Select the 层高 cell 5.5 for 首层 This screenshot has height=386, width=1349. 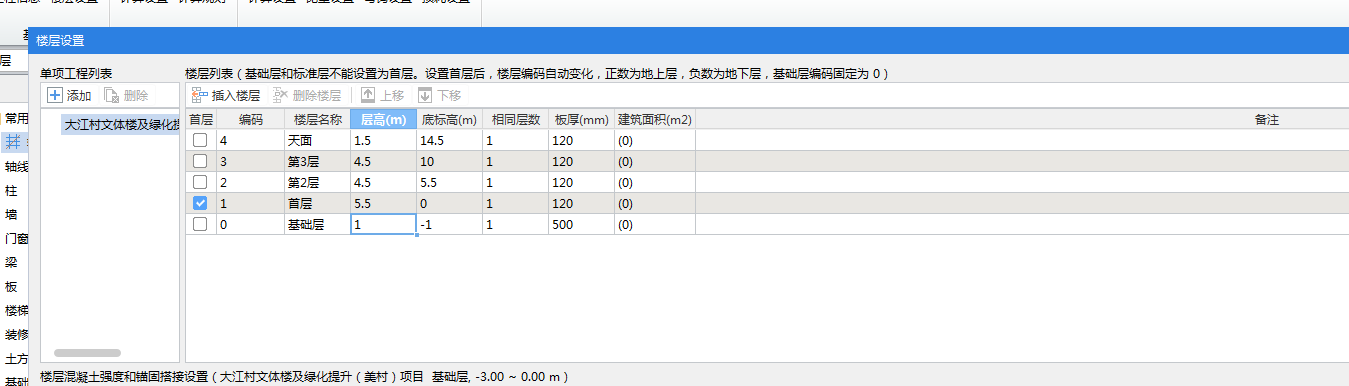(383, 203)
